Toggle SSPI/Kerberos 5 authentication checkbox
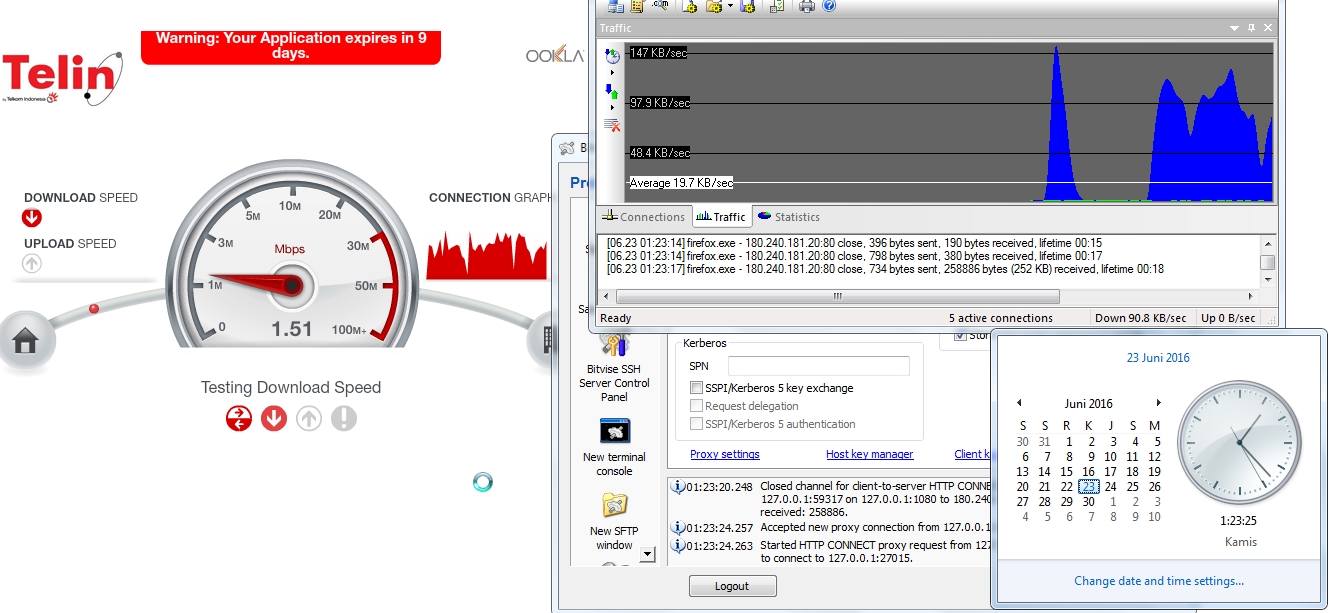This screenshot has width=1335, height=613. [696, 424]
